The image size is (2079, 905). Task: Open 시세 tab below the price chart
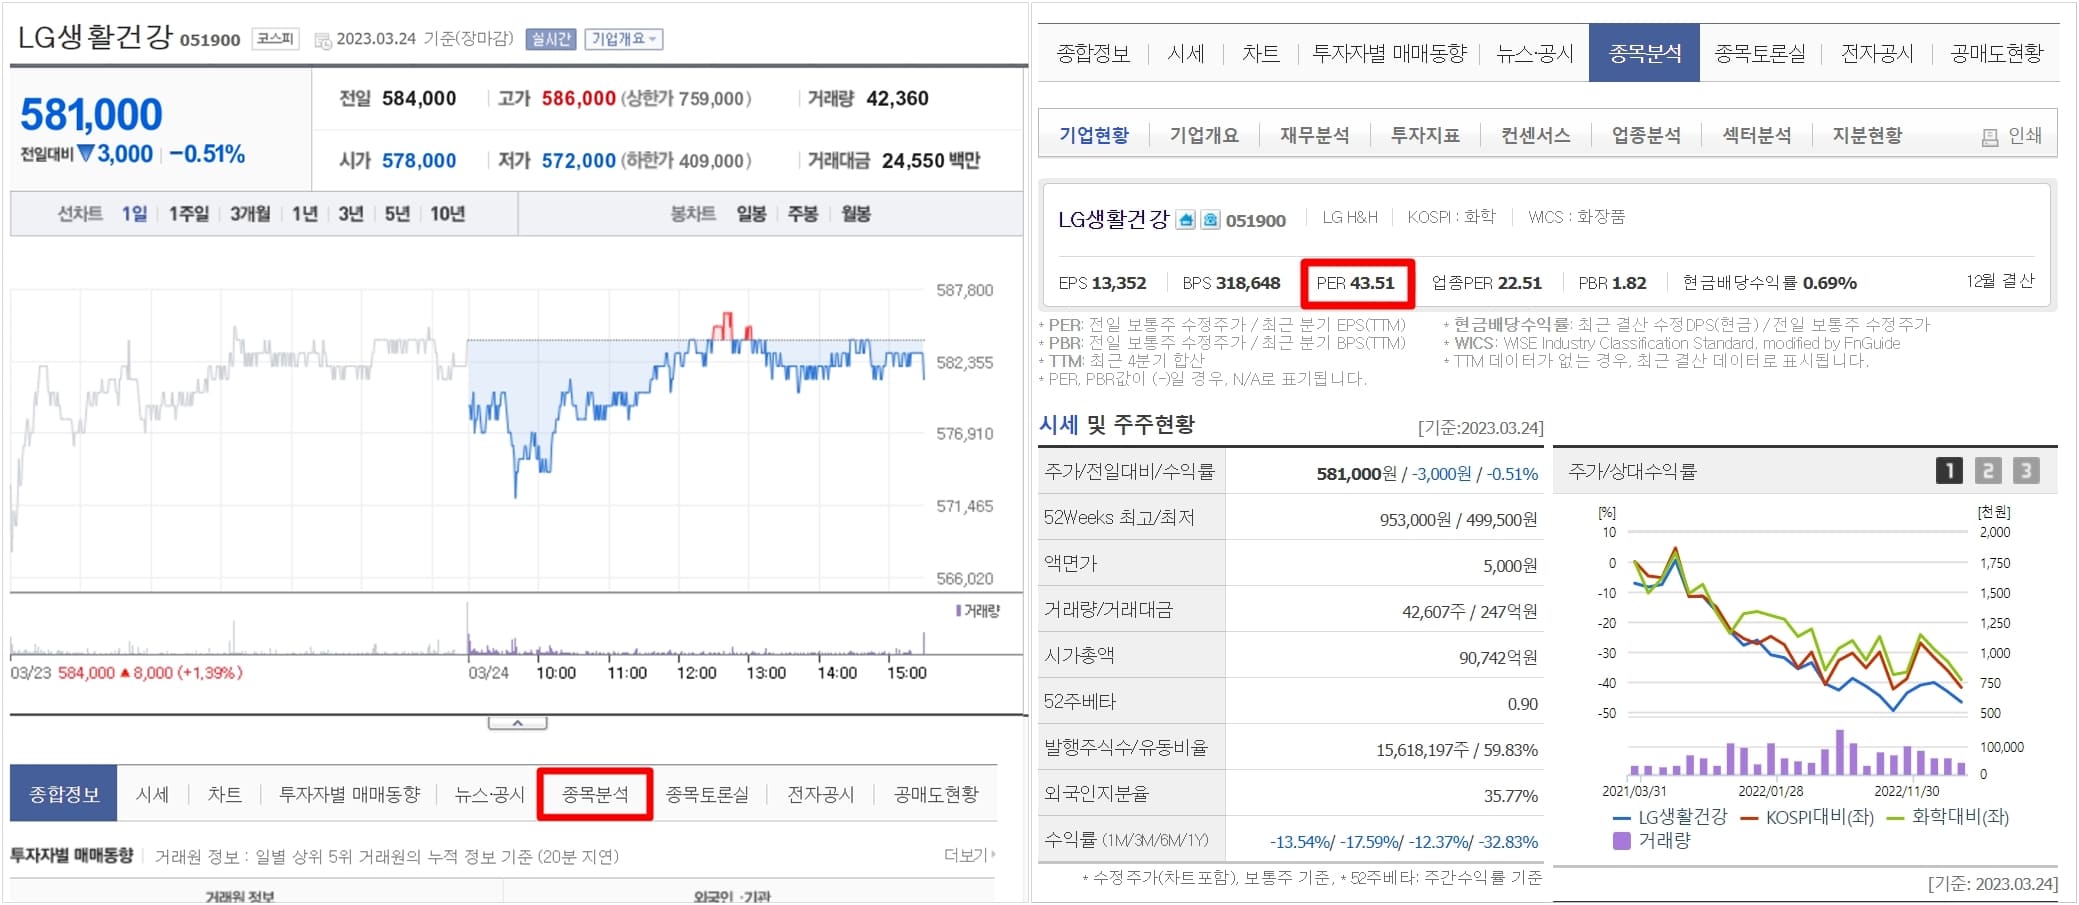click(152, 794)
